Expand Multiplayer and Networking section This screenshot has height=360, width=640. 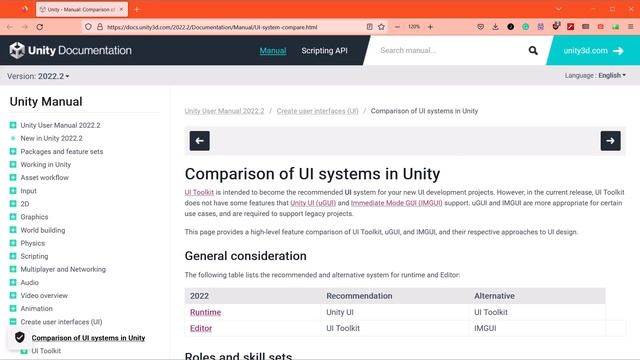[13, 269]
